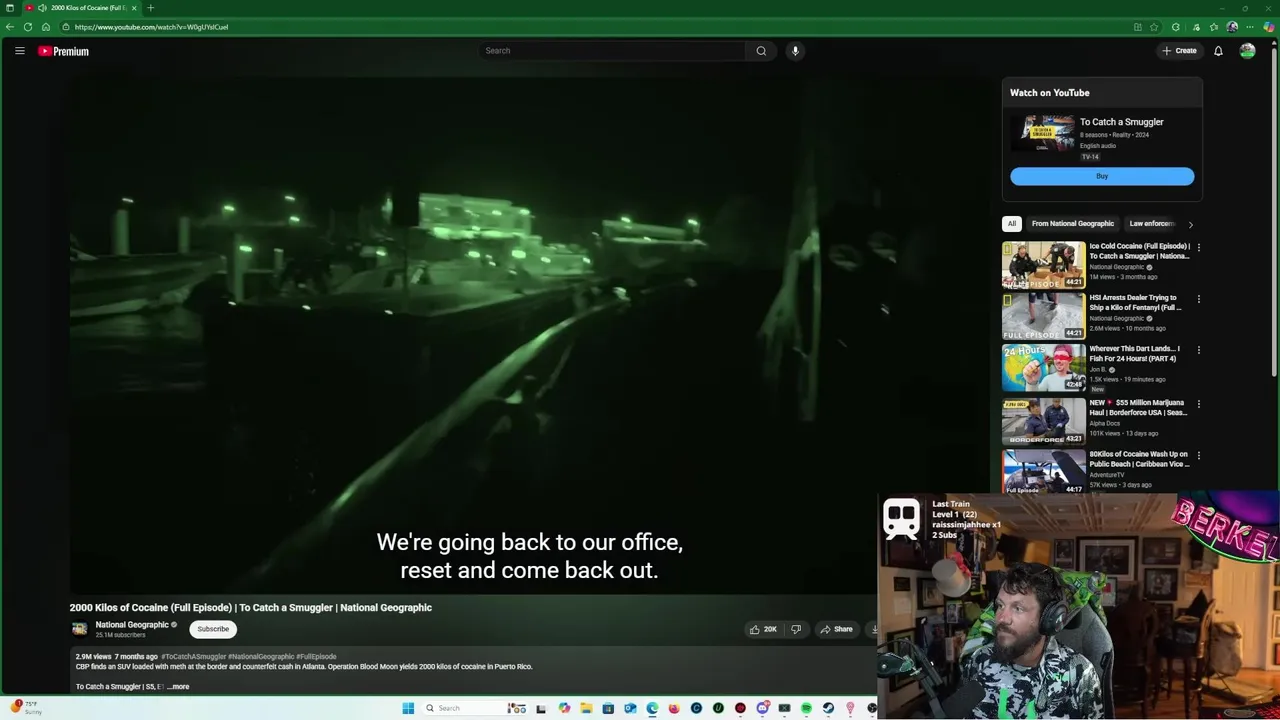
Task: Open Fish For 24 Hours video thumbnail
Action: (1043, 367)
